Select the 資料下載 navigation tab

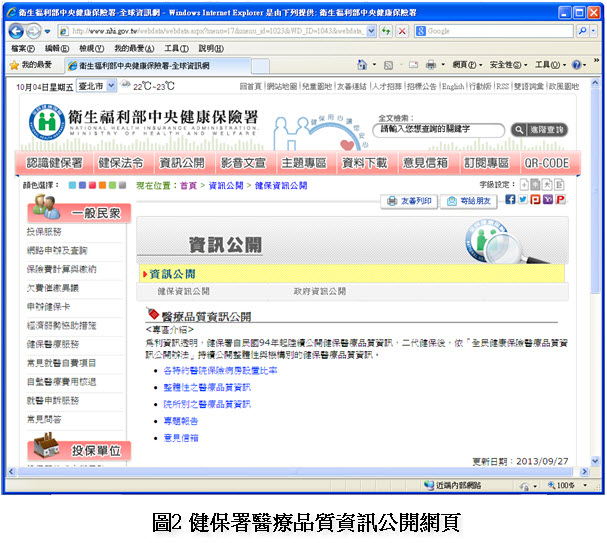(x=364, y=163)
